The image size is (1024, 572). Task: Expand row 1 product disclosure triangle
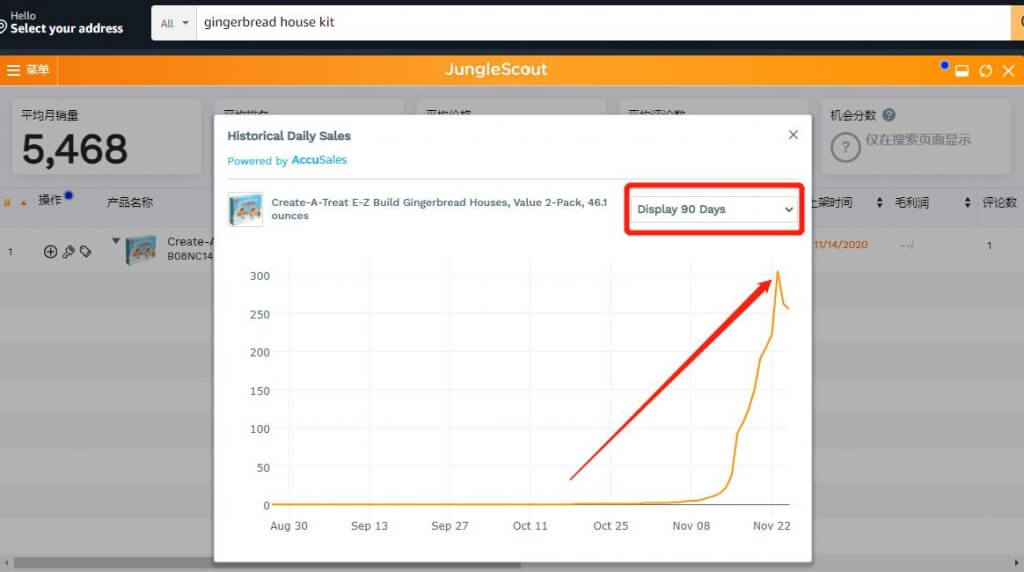pyautogui.click(x=116, y=241)
